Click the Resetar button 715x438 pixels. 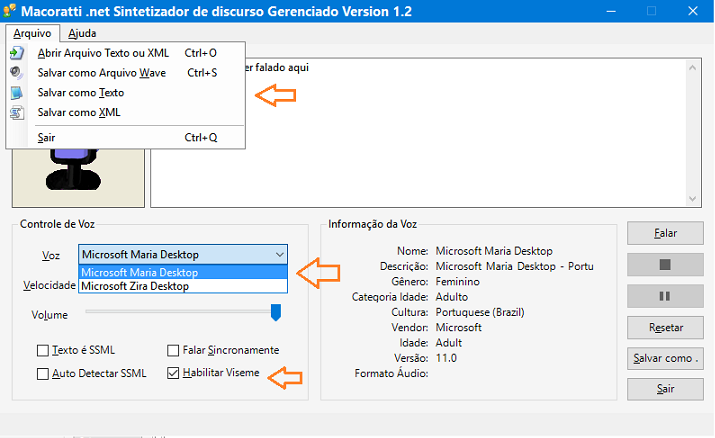665,327
